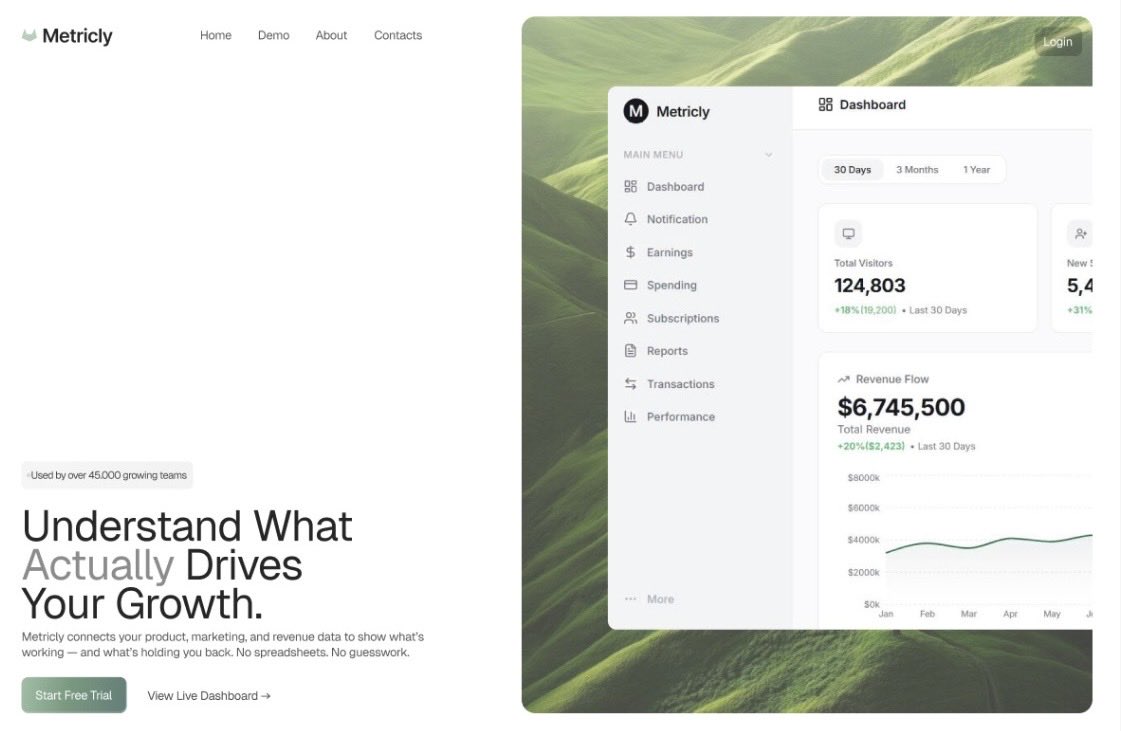Collapse the Main Menu chevron

[x=769, y=154]
